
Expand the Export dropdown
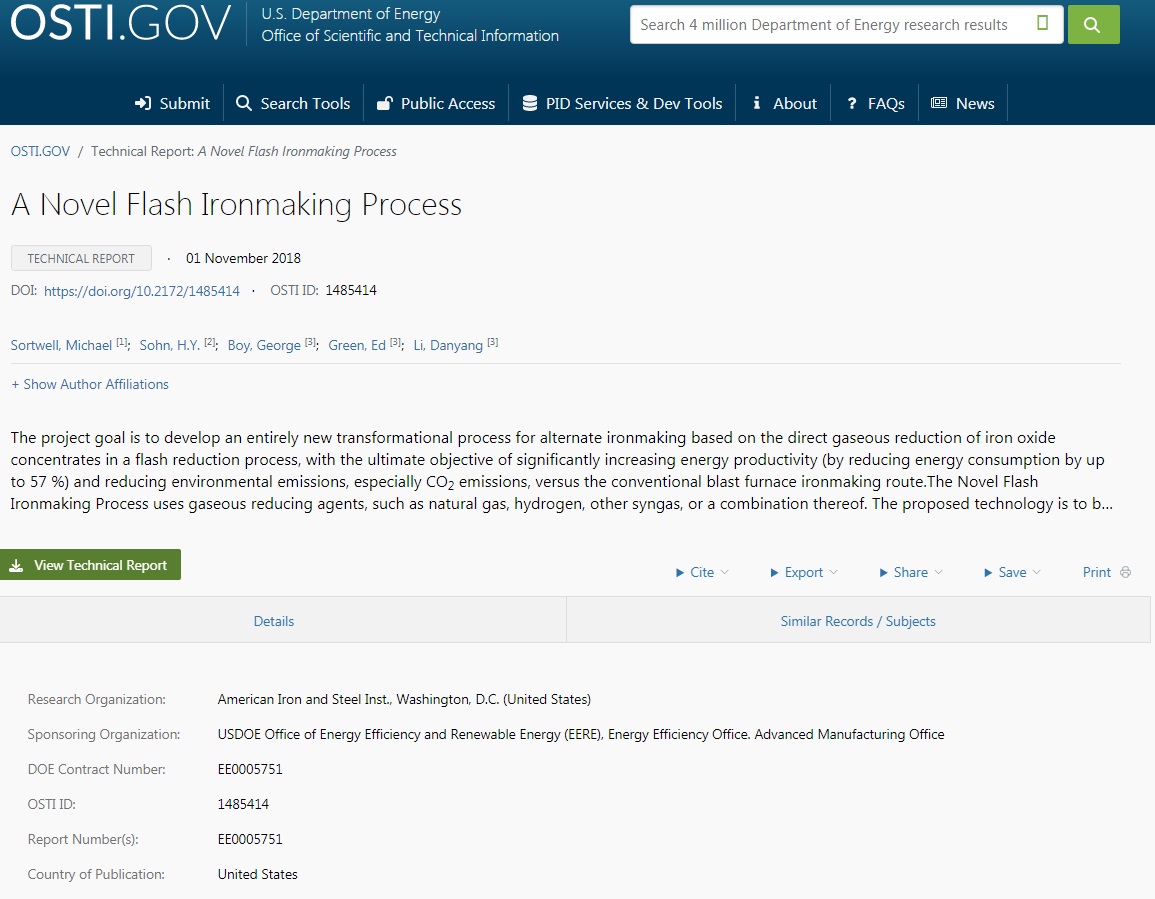pyautogui.click(x=804, y=573)
